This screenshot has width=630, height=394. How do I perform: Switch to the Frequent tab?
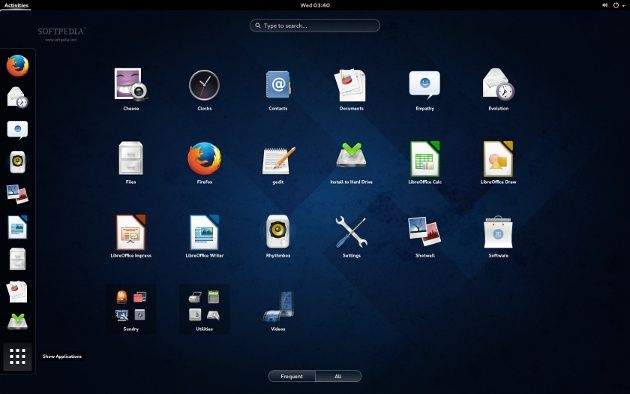(x=292, y=376)
